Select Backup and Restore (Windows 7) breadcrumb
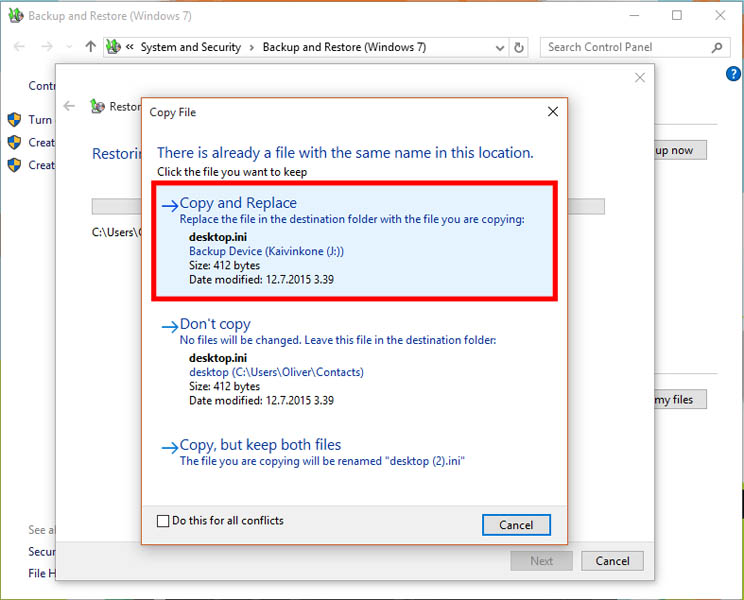This screenshot has height=600, width=744. coord(343,47)
